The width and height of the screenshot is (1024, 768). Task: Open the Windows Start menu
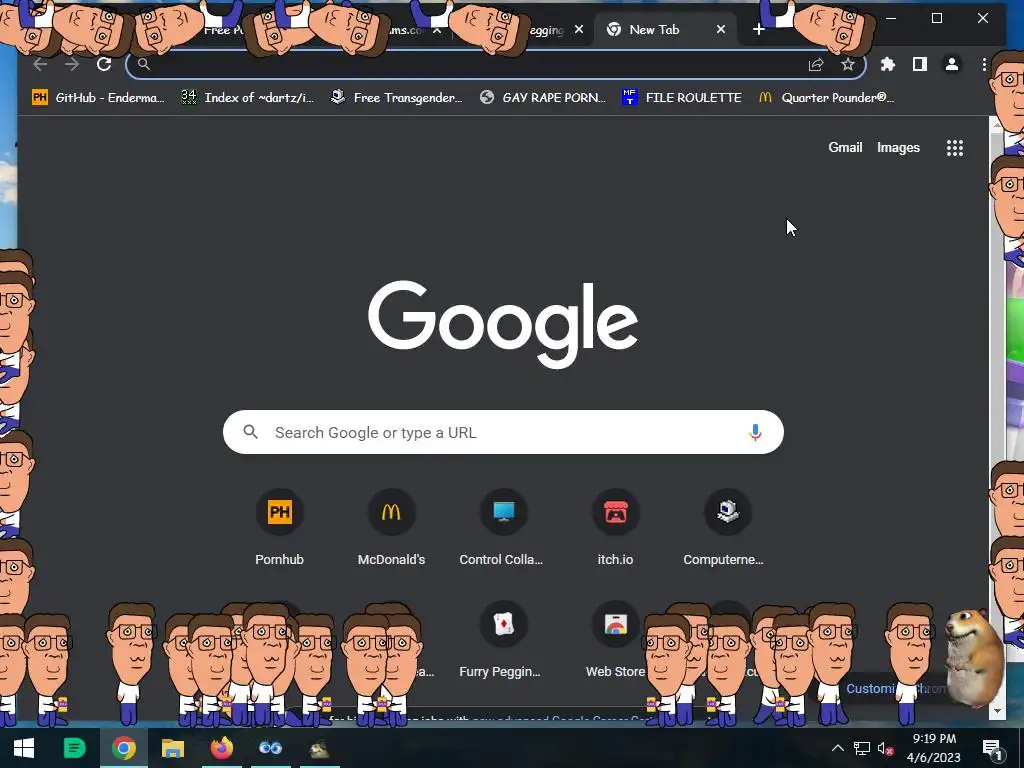click(24, 748)
